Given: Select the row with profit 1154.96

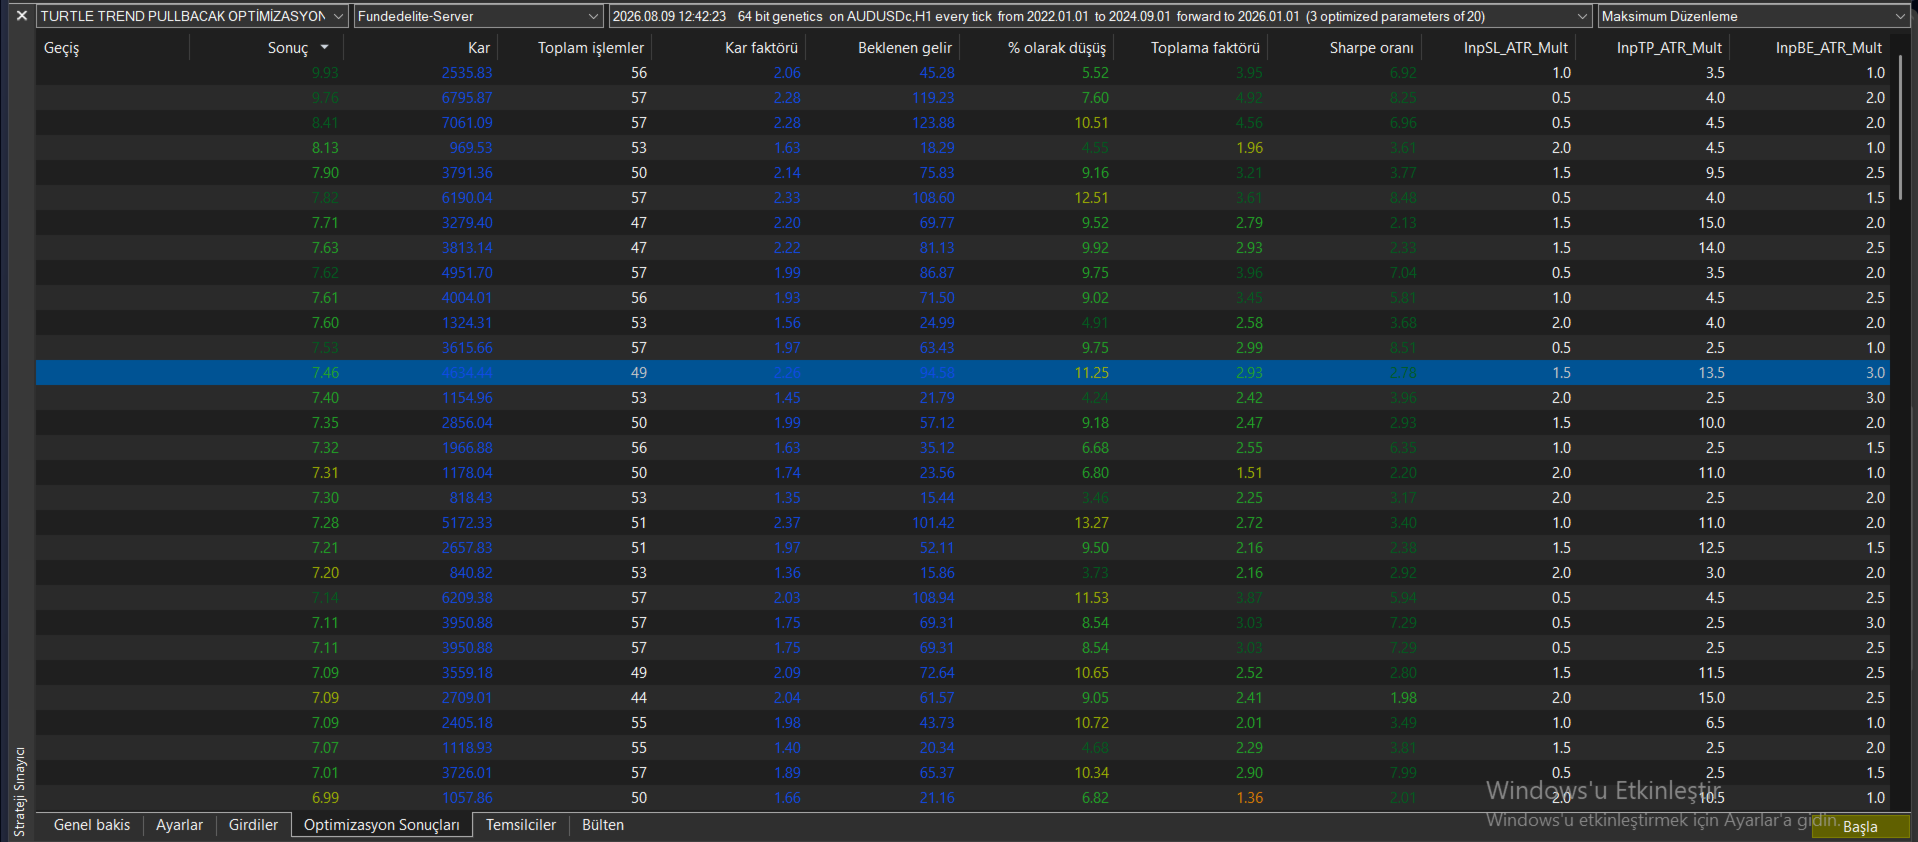Looking at the screenshot, I should [963, 398].
